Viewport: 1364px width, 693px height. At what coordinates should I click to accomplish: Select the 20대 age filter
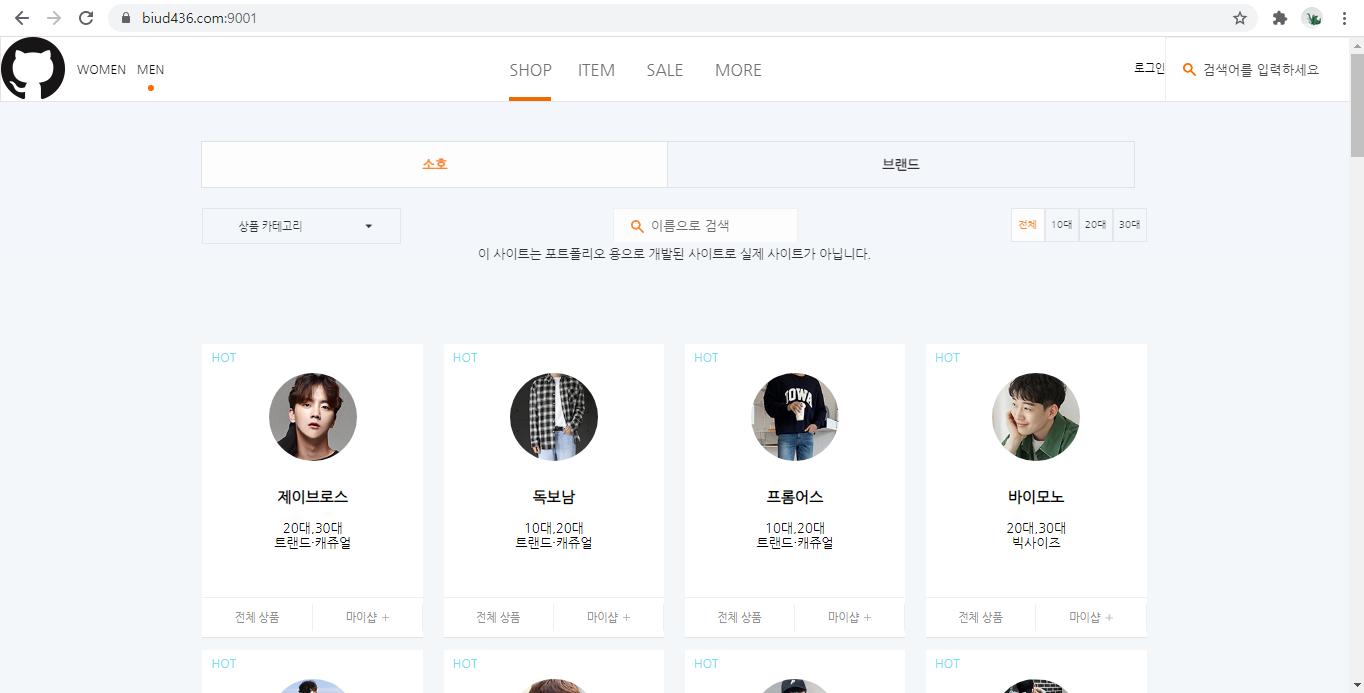click(1095, 225)
